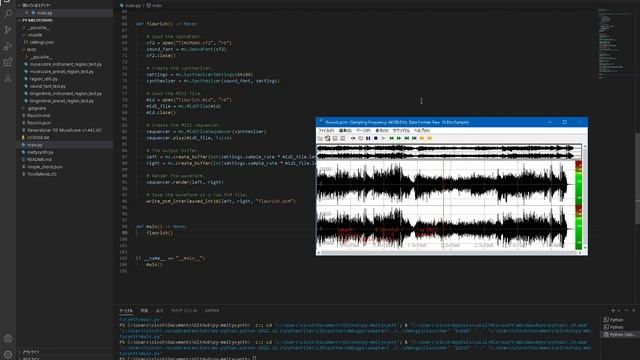Open meltysynth.py in the explorer
Viewport: 640px width, 360px height.
40,152
